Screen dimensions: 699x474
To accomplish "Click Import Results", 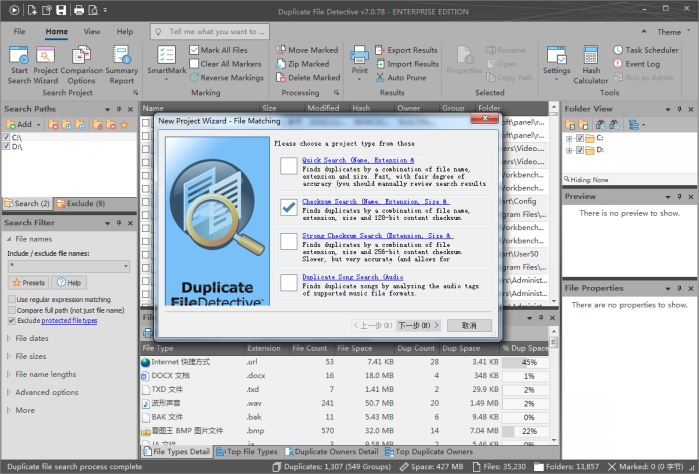I will pos(407,64).
